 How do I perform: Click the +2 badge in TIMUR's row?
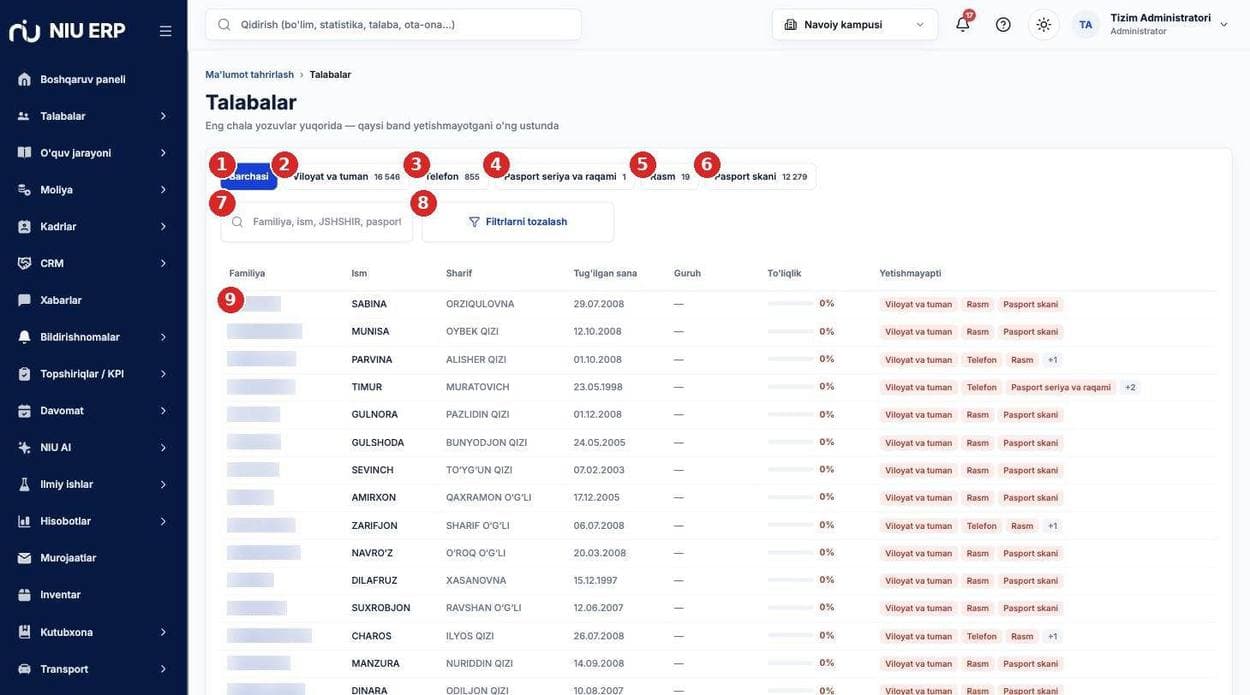1130,387
